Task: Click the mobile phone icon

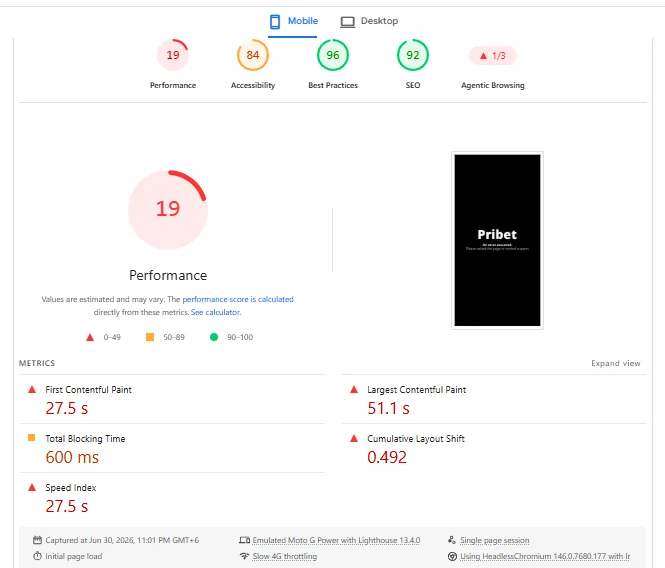Action: pyautogui.click(x=275, y=22)
